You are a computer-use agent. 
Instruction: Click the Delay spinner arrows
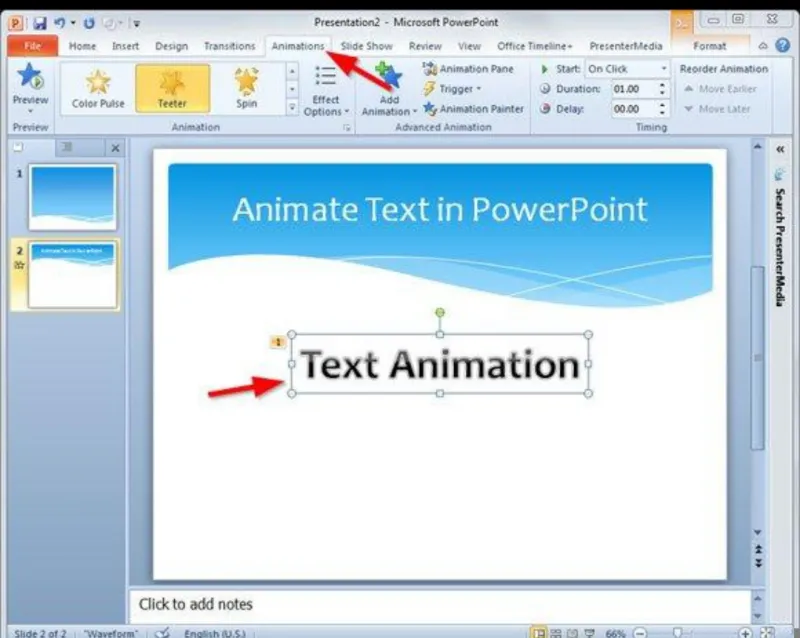pos(662,109)
